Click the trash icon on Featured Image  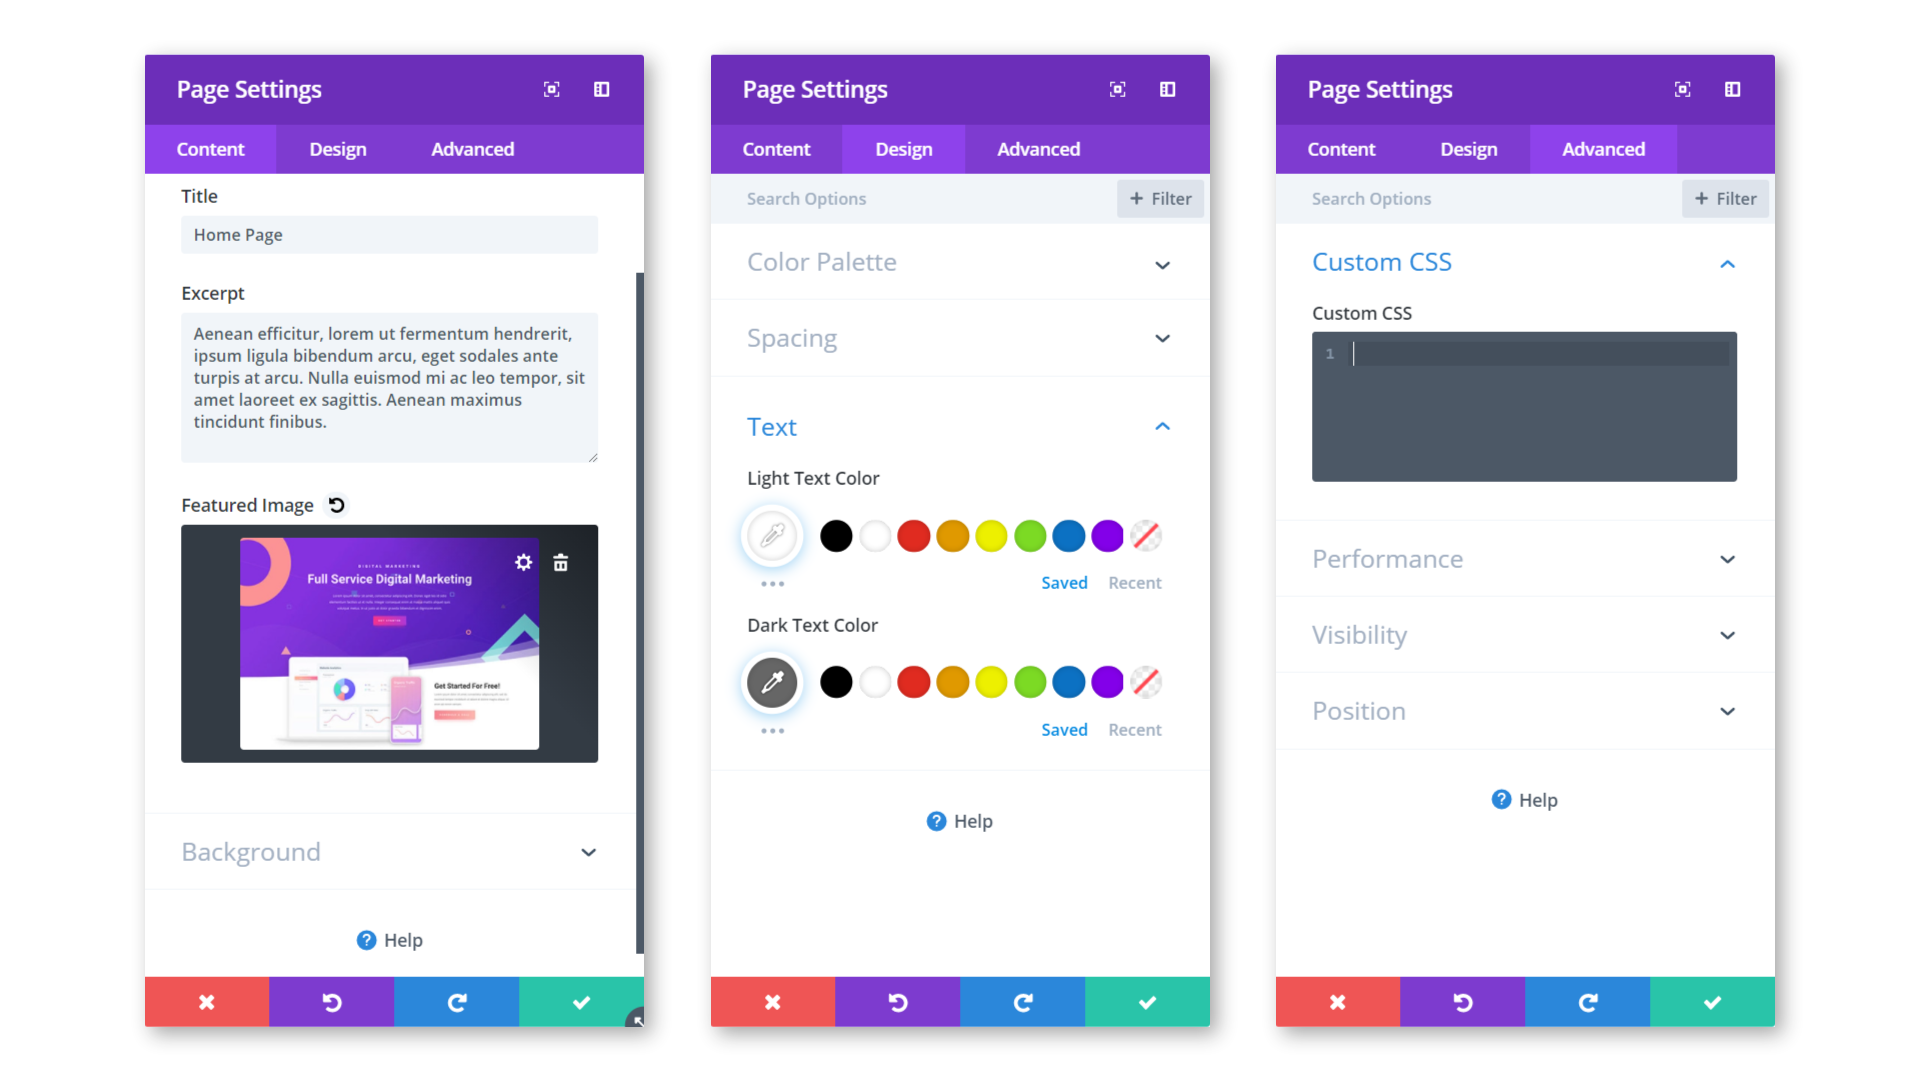click(560, 563)
